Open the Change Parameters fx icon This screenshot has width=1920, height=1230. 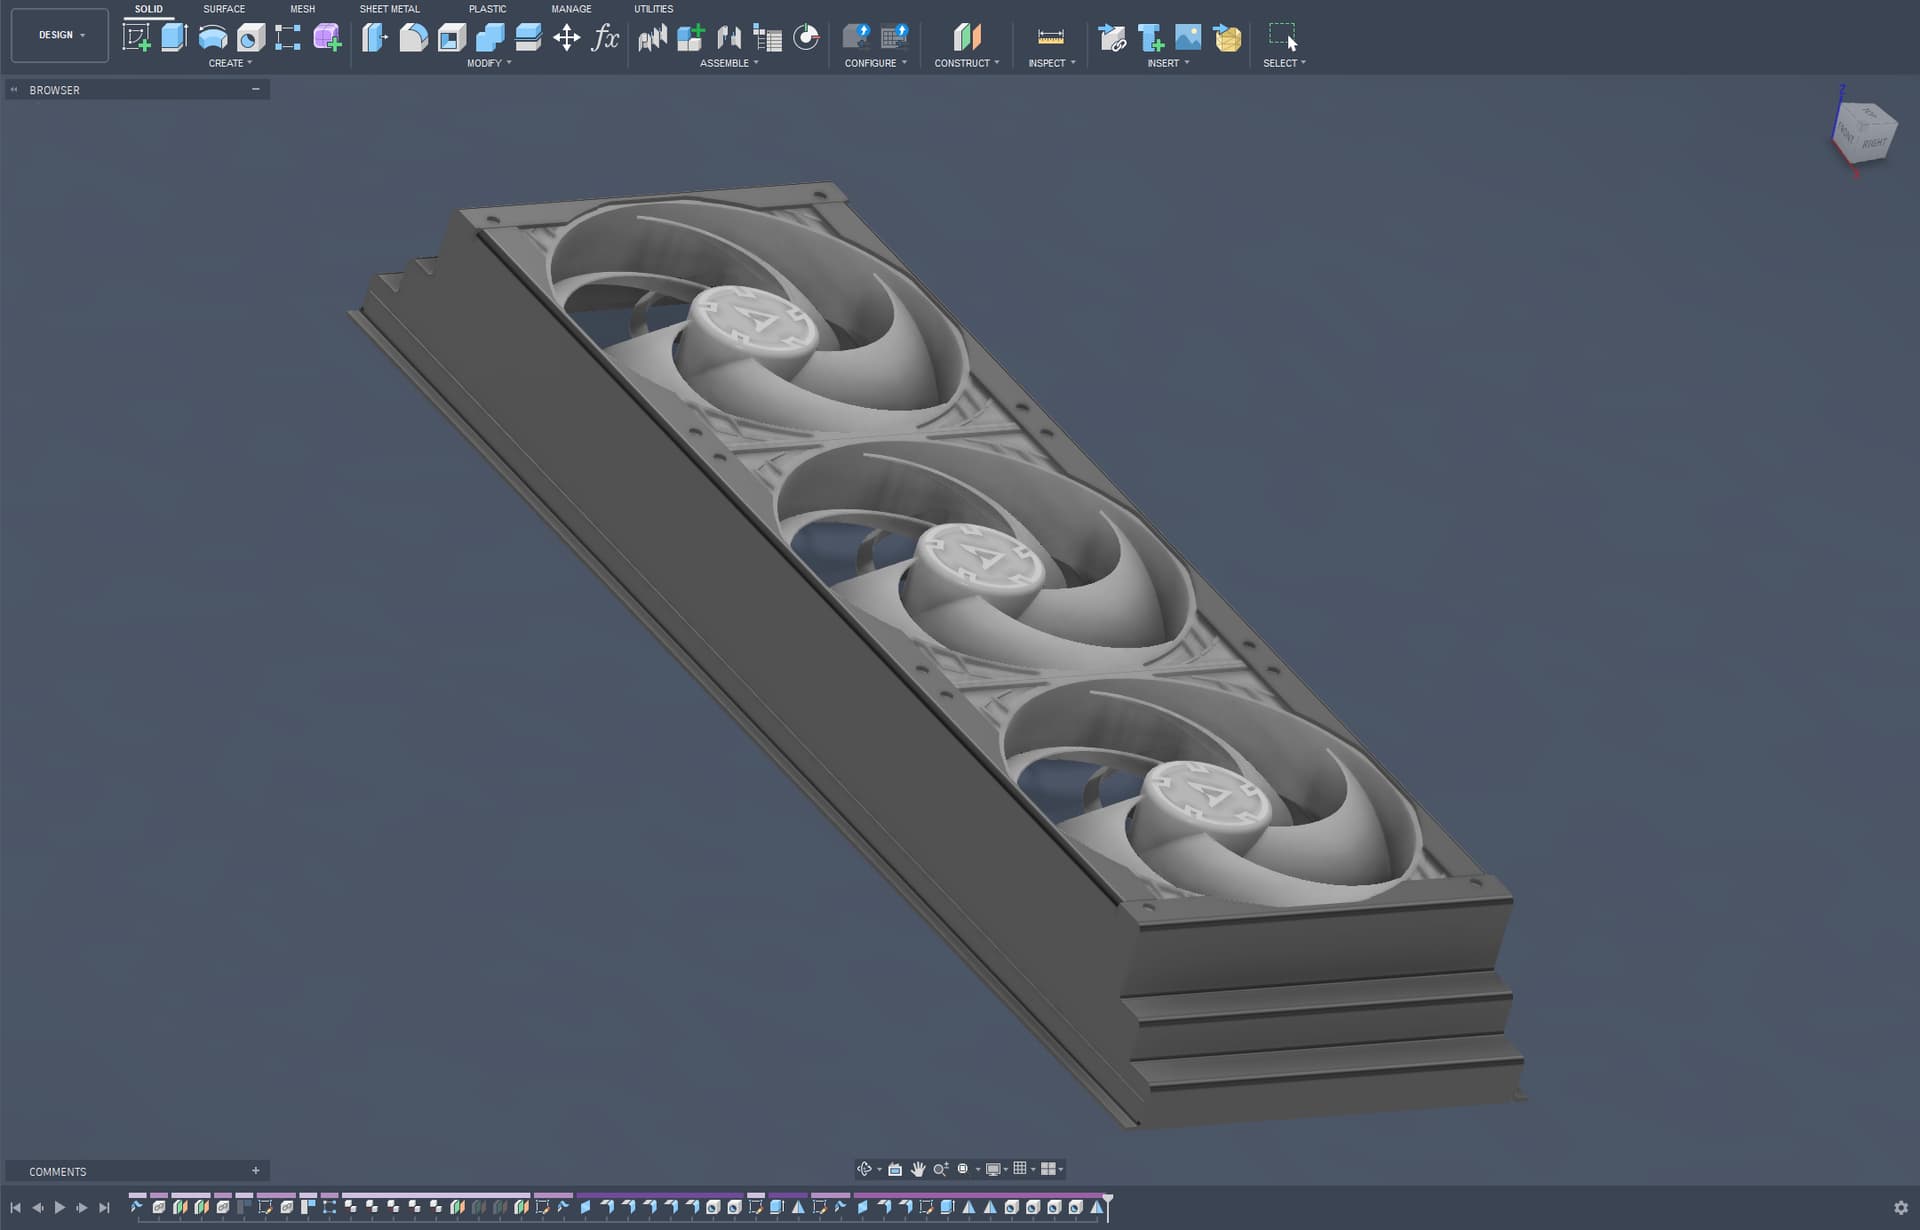[x=605, y=38]
